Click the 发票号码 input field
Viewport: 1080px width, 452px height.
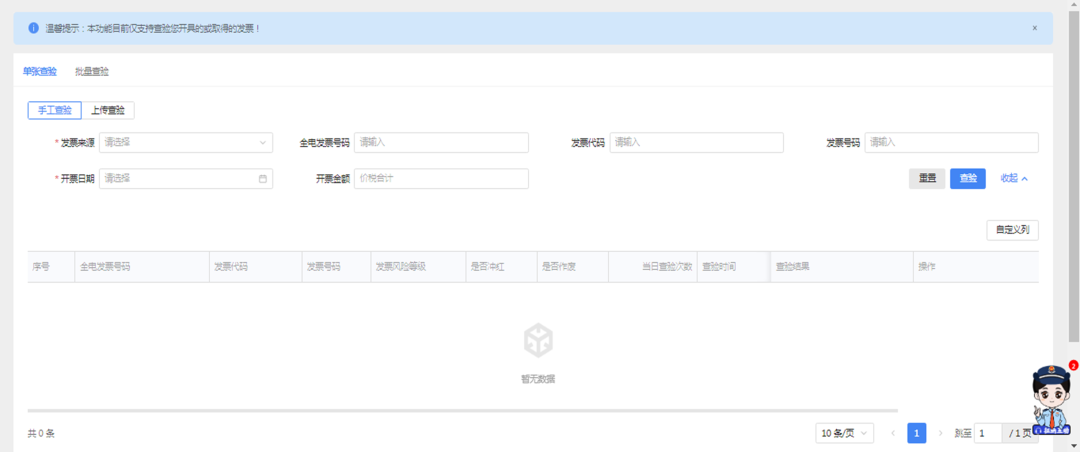(951, 143)
